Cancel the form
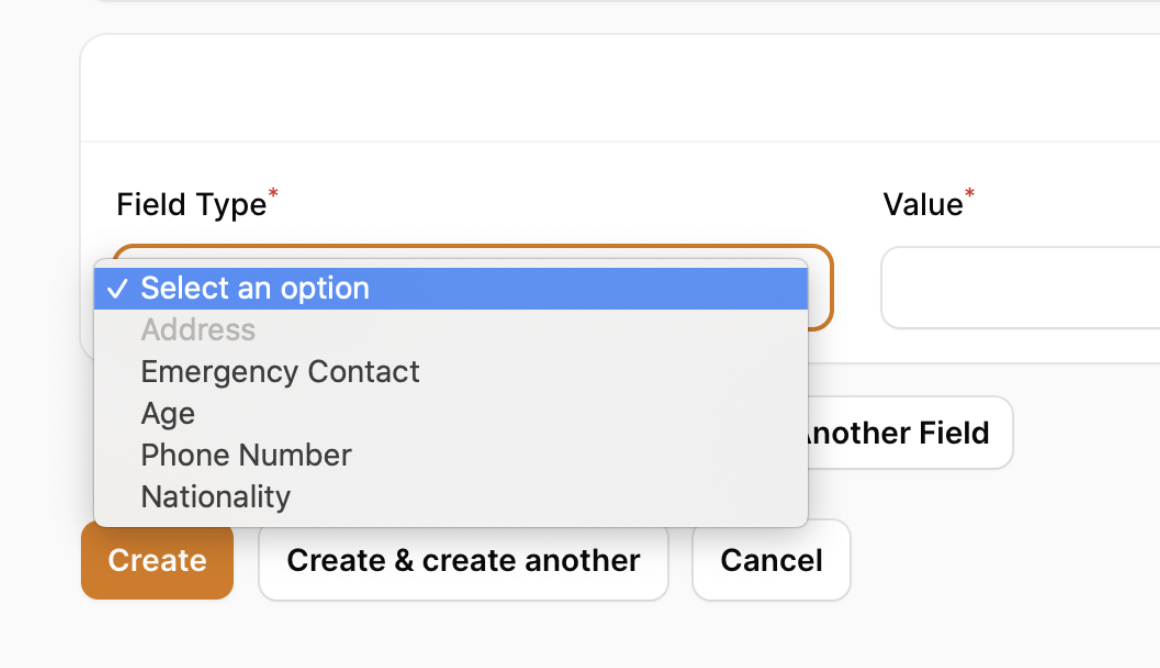Viewport: 1160px width, 668px height. (x=771, y=560)
